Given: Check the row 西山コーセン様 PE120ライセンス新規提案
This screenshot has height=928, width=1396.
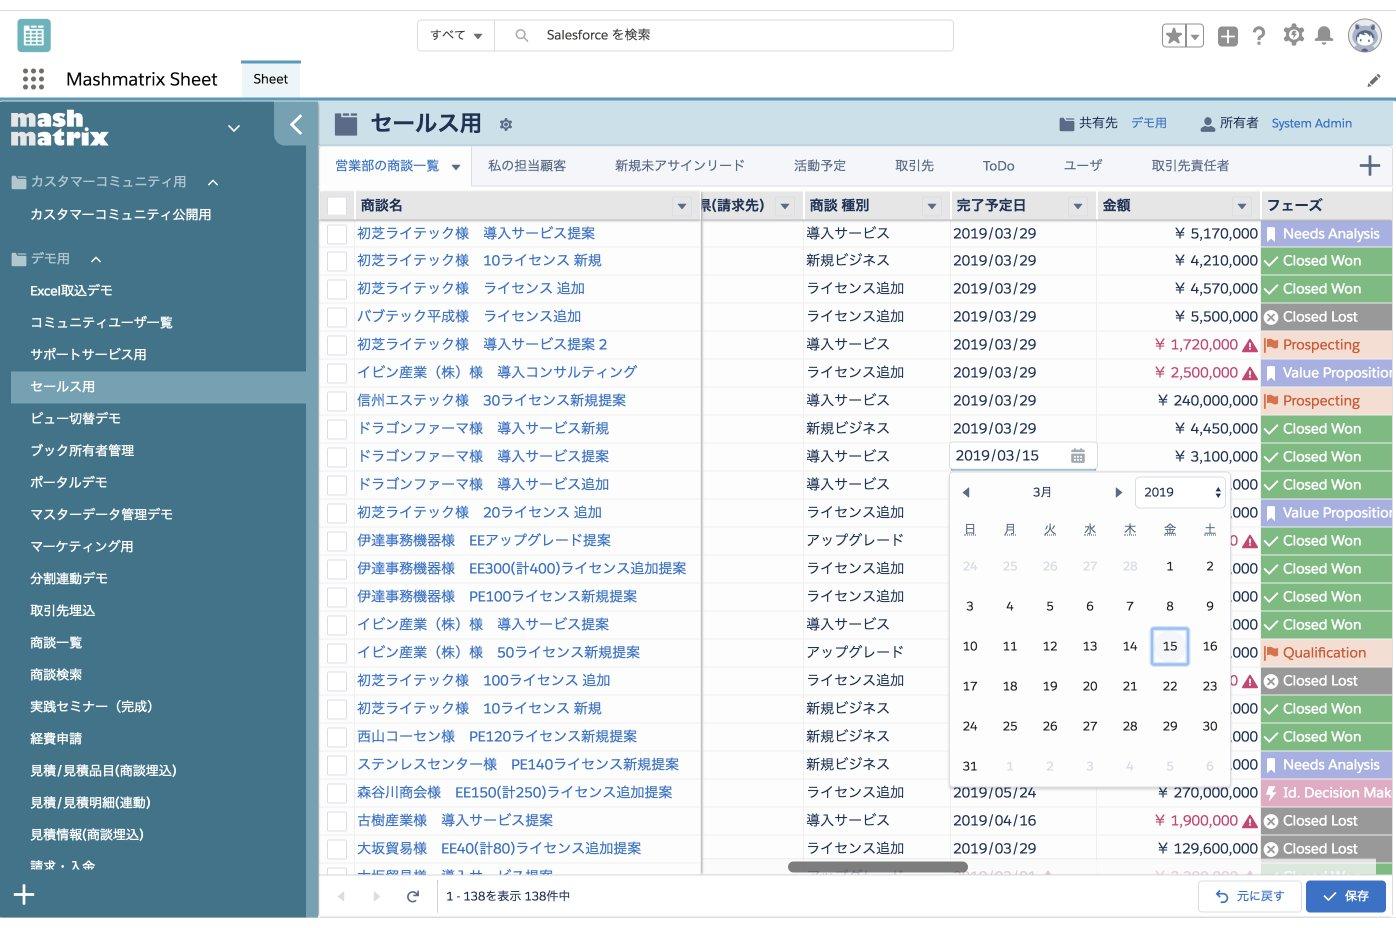Looking at the screenshot, I should click(337, 738).
